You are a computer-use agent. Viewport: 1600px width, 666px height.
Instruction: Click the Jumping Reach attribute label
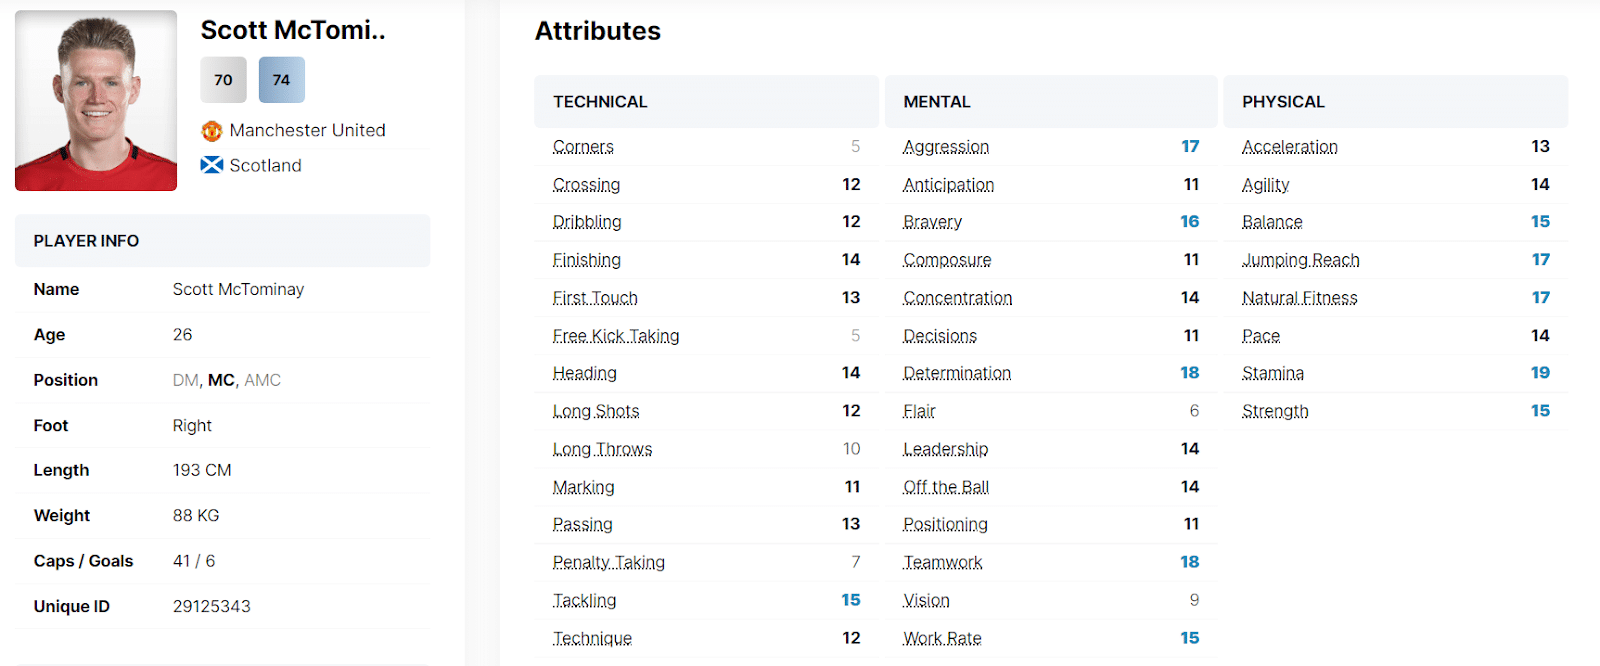[x=1300, y=260]
